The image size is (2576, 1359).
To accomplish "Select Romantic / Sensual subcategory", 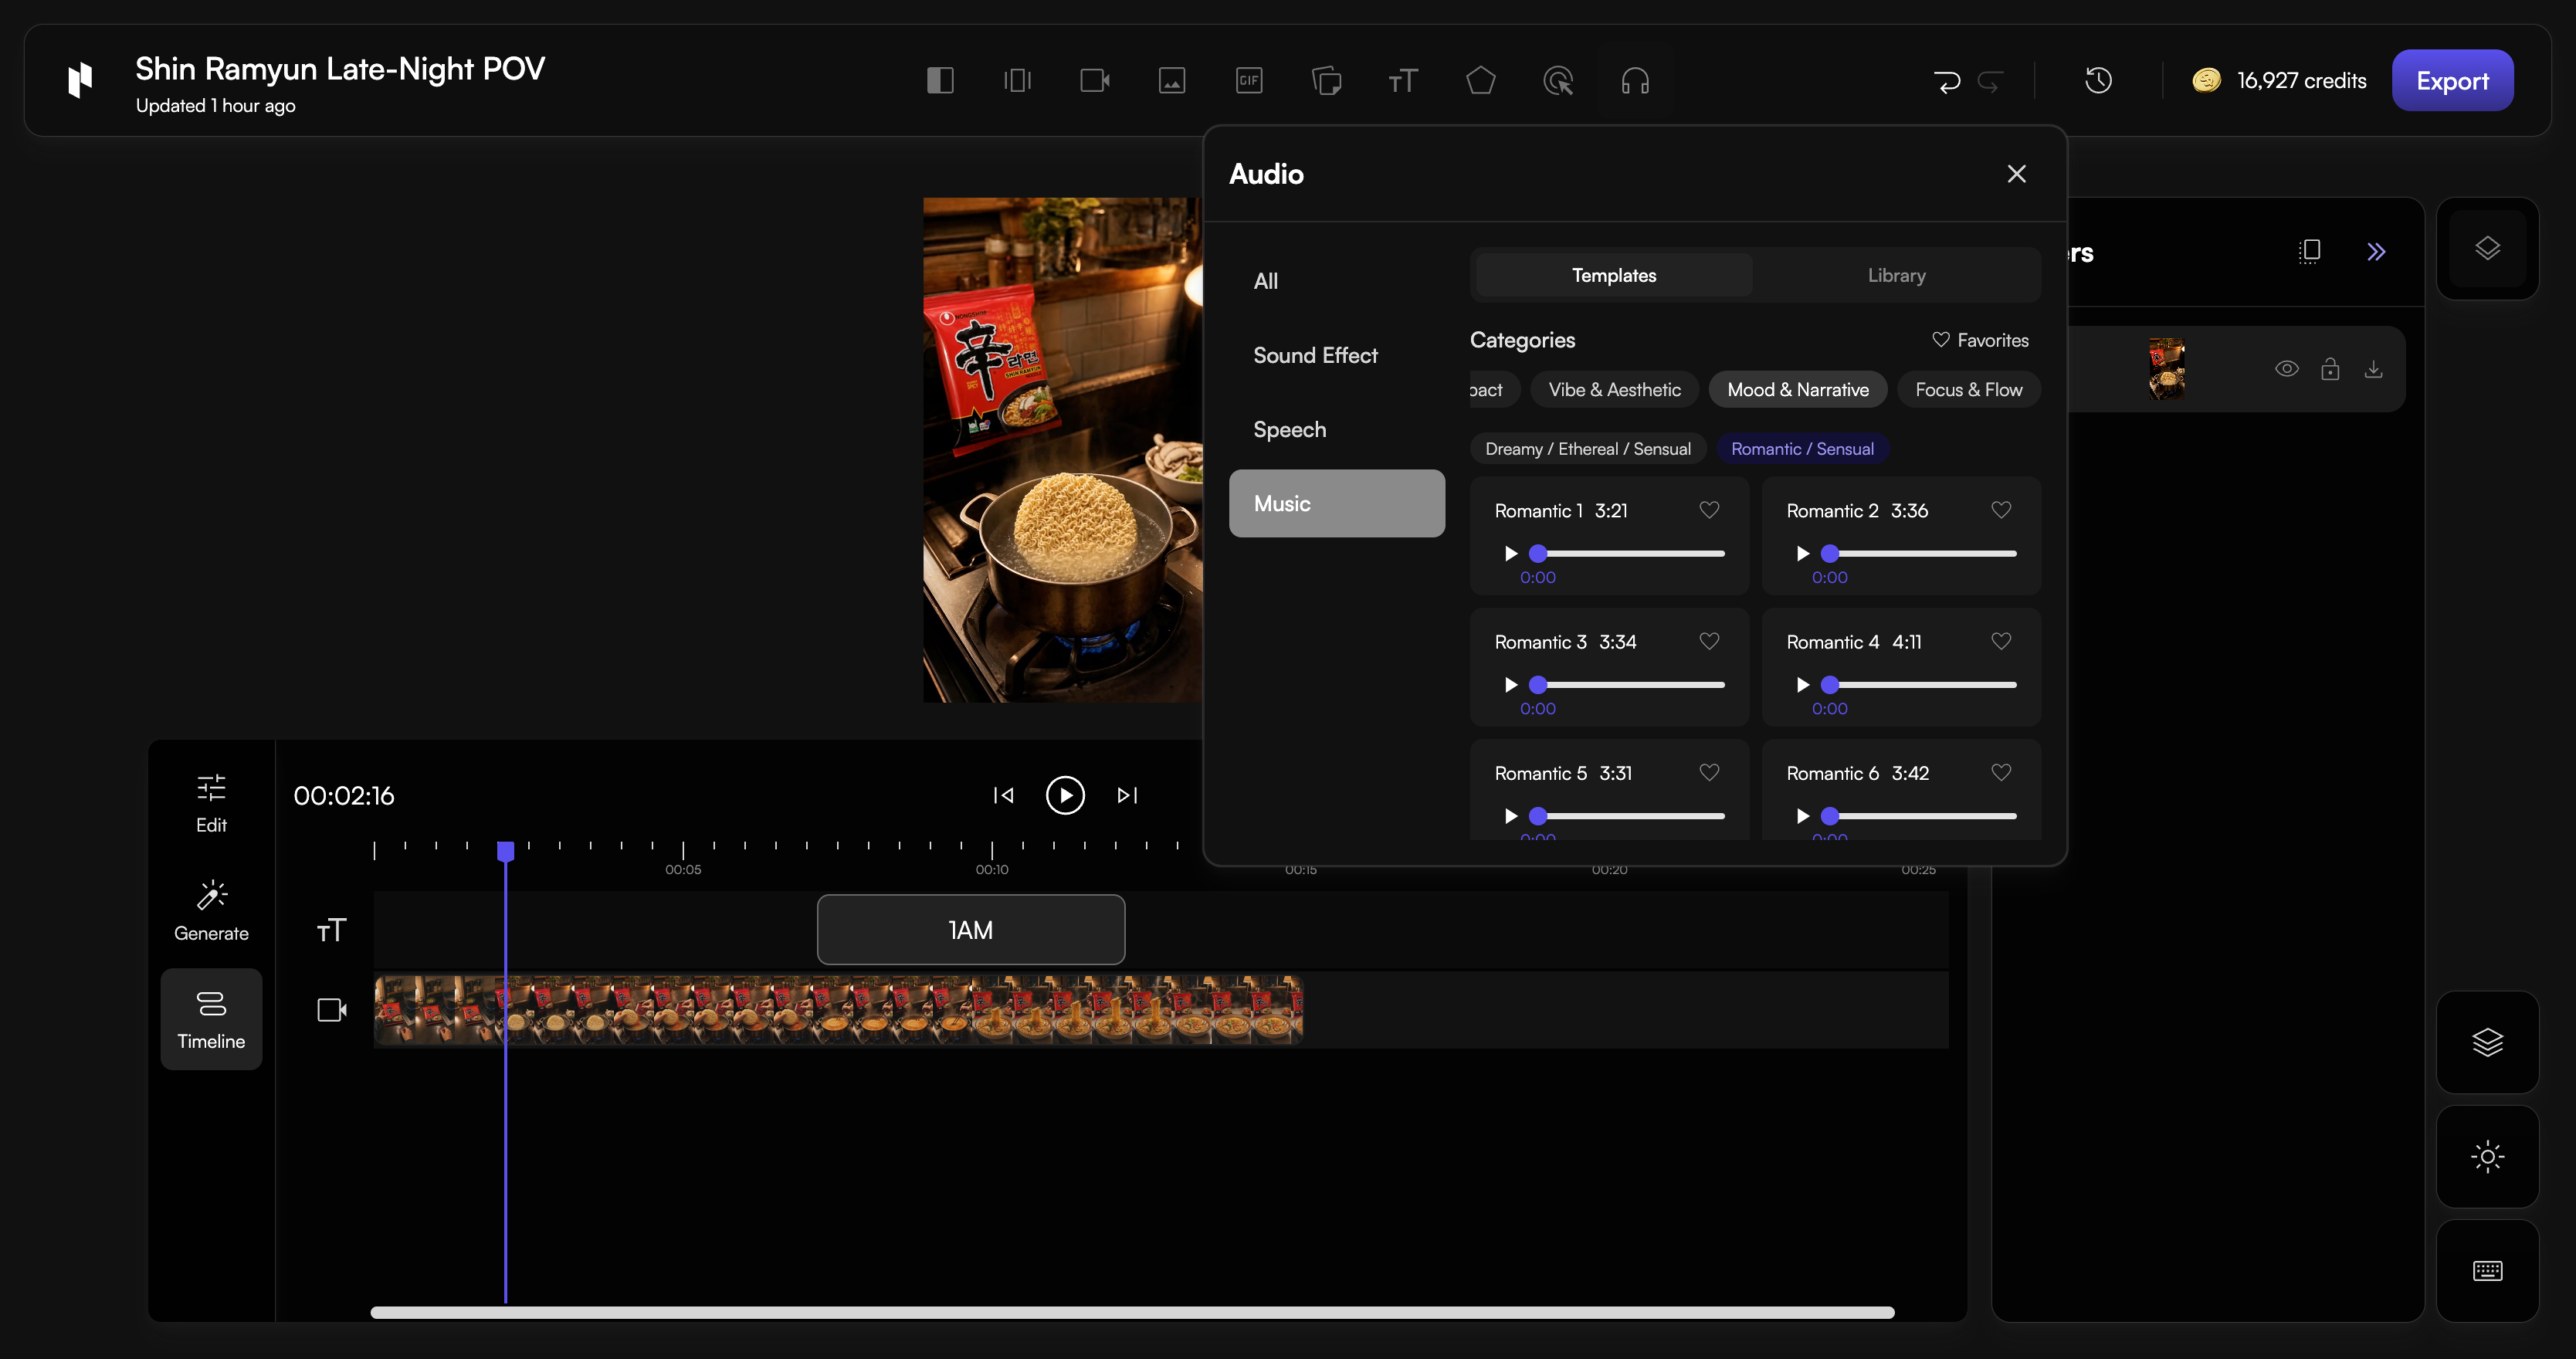I will (x=1802, y=449).
